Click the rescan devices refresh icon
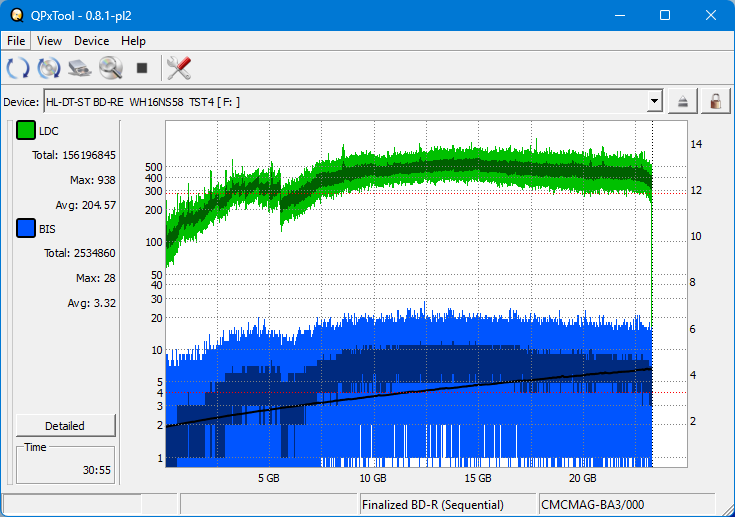The height and width of the screenshot is (517, 735). pos(18,68)
